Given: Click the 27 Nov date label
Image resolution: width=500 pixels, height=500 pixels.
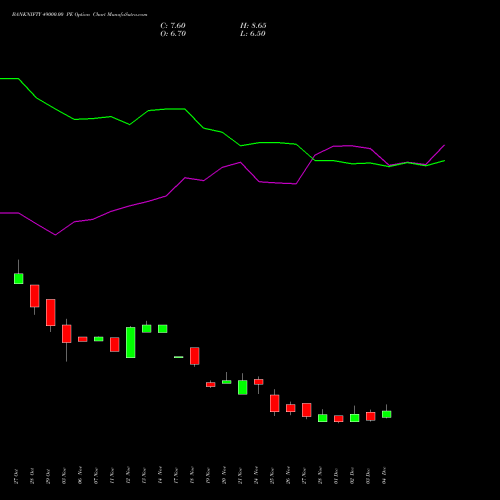Looking at the screenshot, I should [304, 476].
